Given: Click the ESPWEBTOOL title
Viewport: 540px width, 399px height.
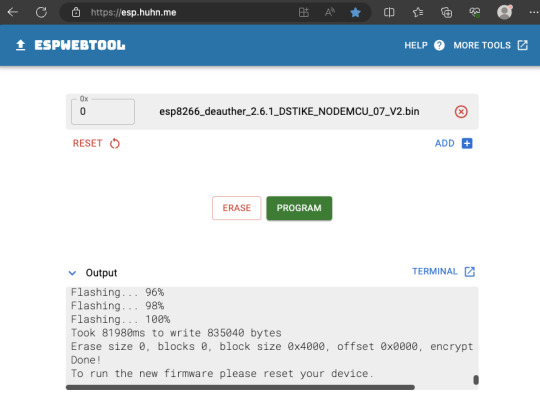Looking at the screenshot, I should click(80, 45).
